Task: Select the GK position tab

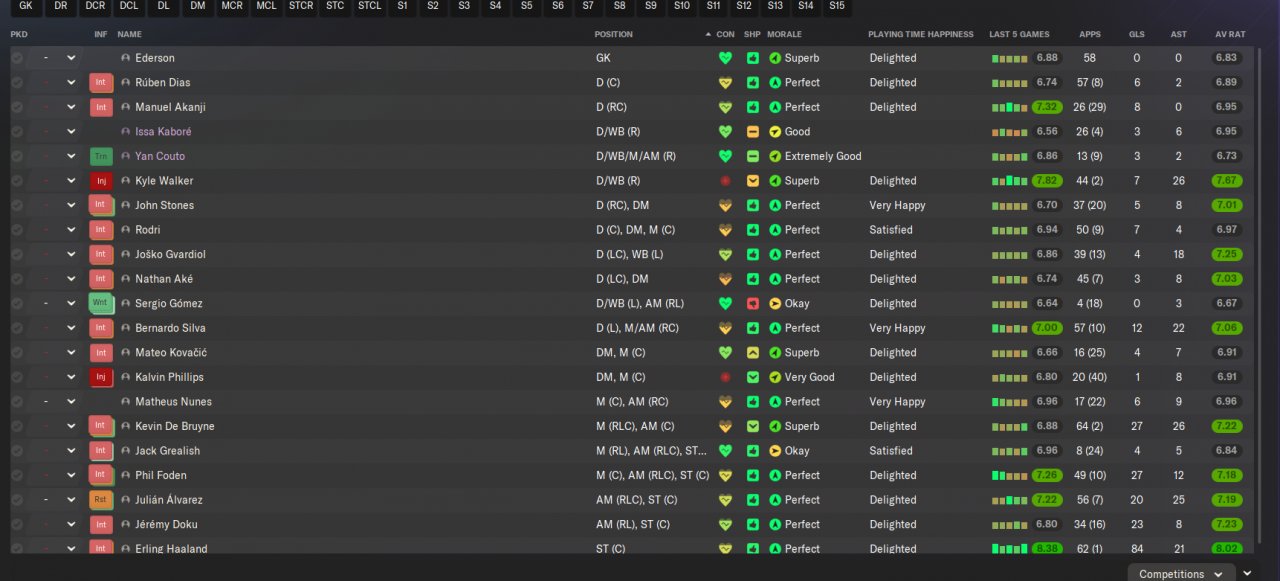Action: point(26,6)
